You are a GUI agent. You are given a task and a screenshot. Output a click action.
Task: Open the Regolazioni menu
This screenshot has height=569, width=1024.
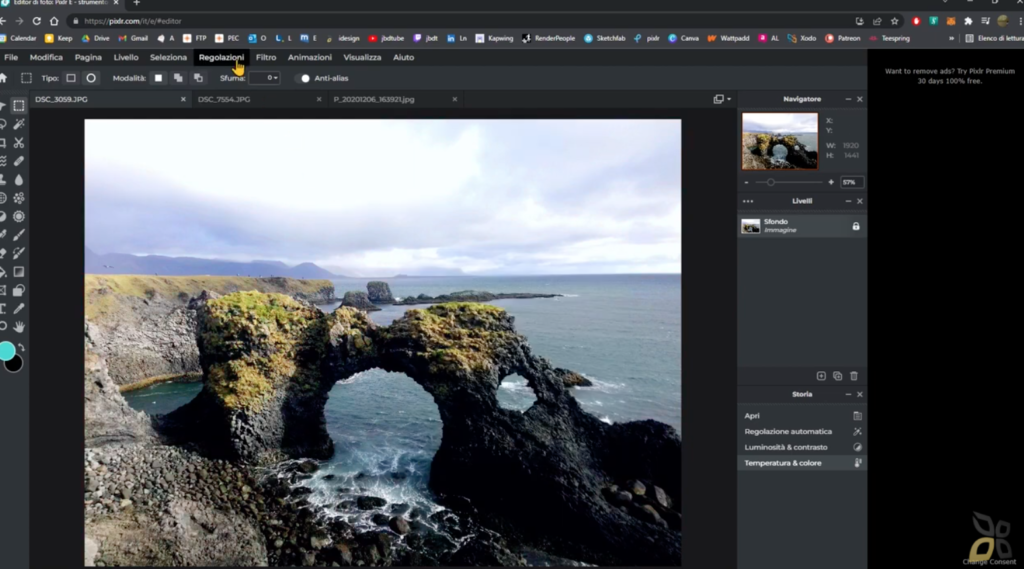221,57
